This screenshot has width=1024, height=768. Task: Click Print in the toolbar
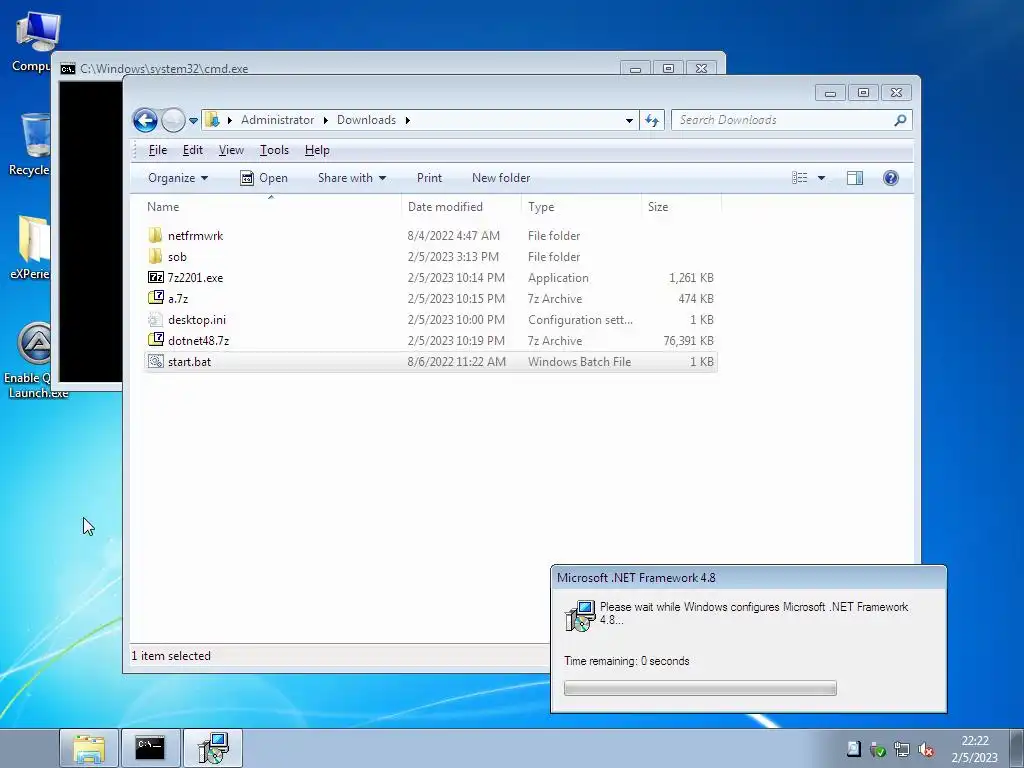point(429,178)
